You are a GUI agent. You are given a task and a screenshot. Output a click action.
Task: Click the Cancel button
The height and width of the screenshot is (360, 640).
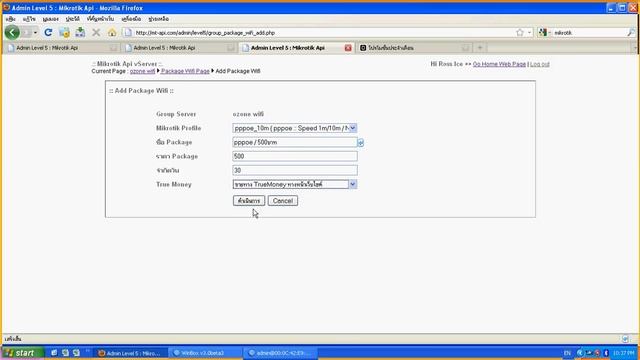(x=283, y=201)
